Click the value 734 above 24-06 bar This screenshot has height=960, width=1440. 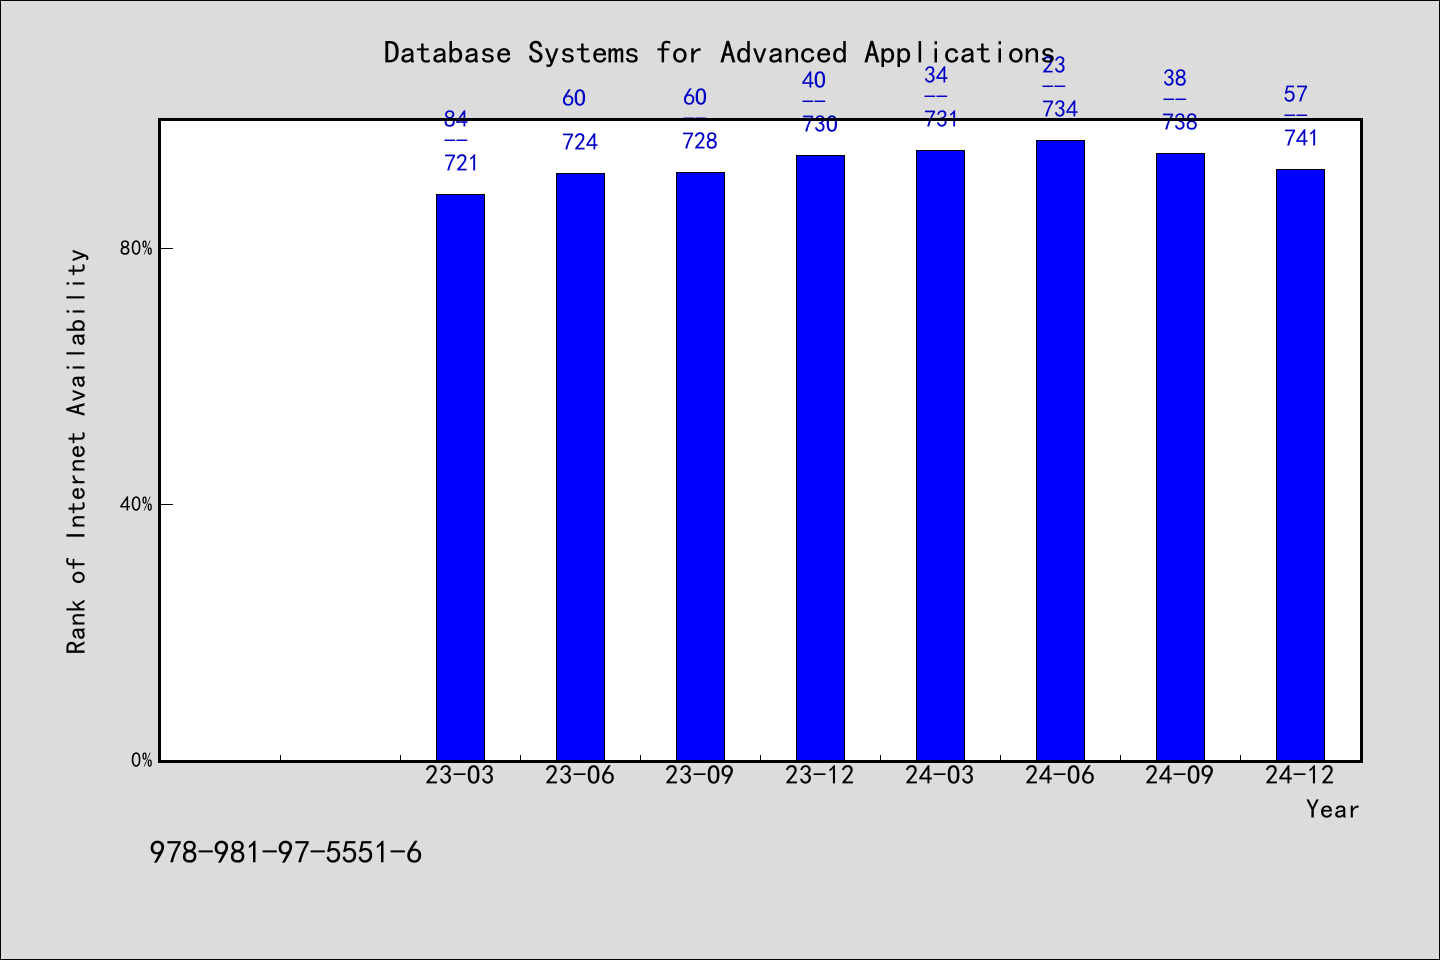coord(1060,109)
